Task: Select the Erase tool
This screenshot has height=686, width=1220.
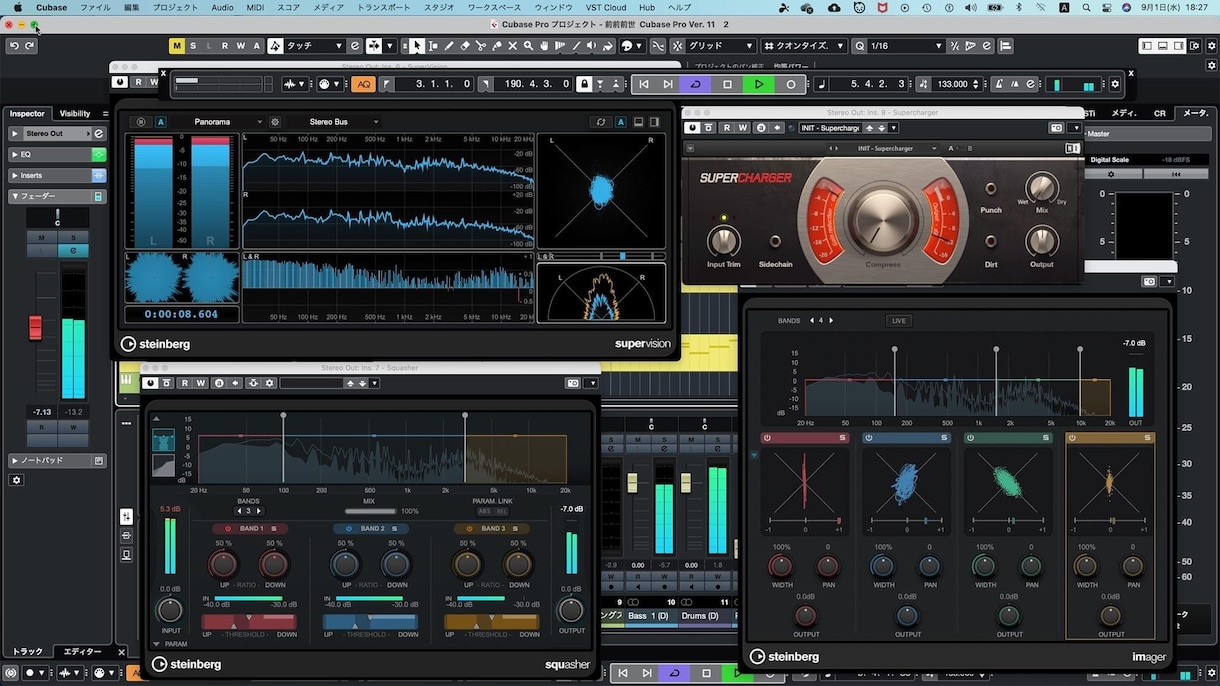Action: (x=465, y=46)
